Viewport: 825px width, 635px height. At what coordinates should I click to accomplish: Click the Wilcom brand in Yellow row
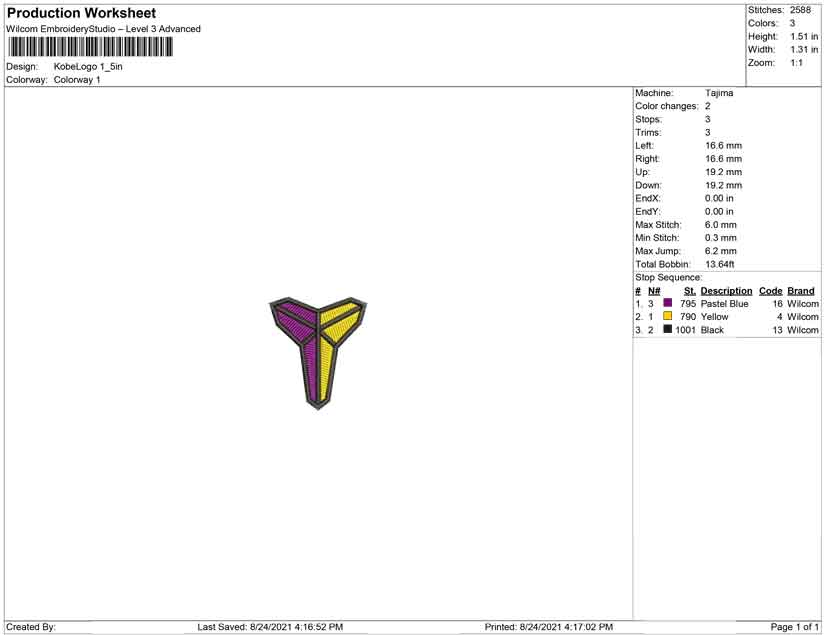pos(803,317)
